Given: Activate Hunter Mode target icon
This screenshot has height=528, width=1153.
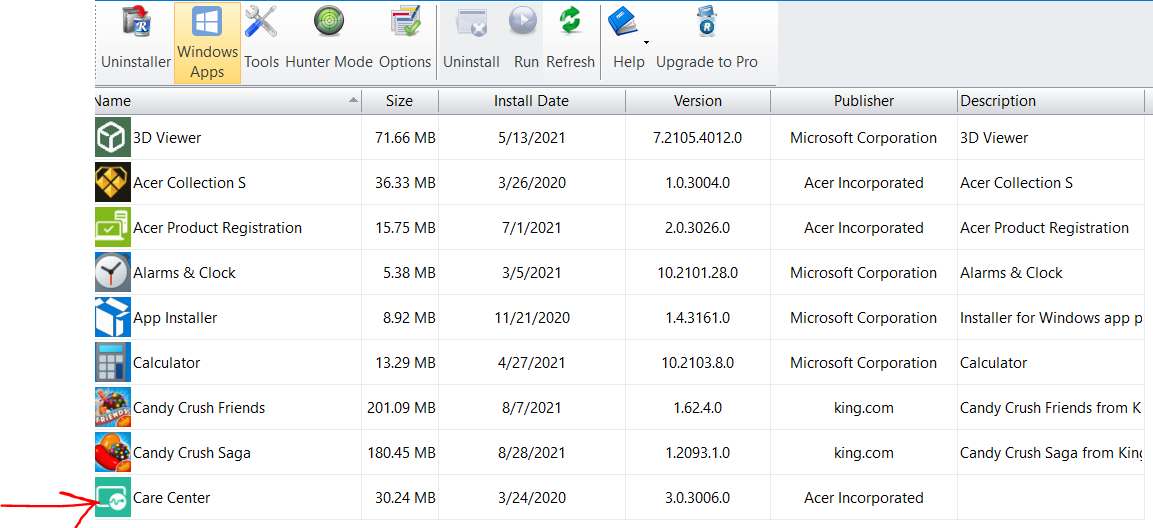Looking at the screenshot, I should click(x=329, y=21).
